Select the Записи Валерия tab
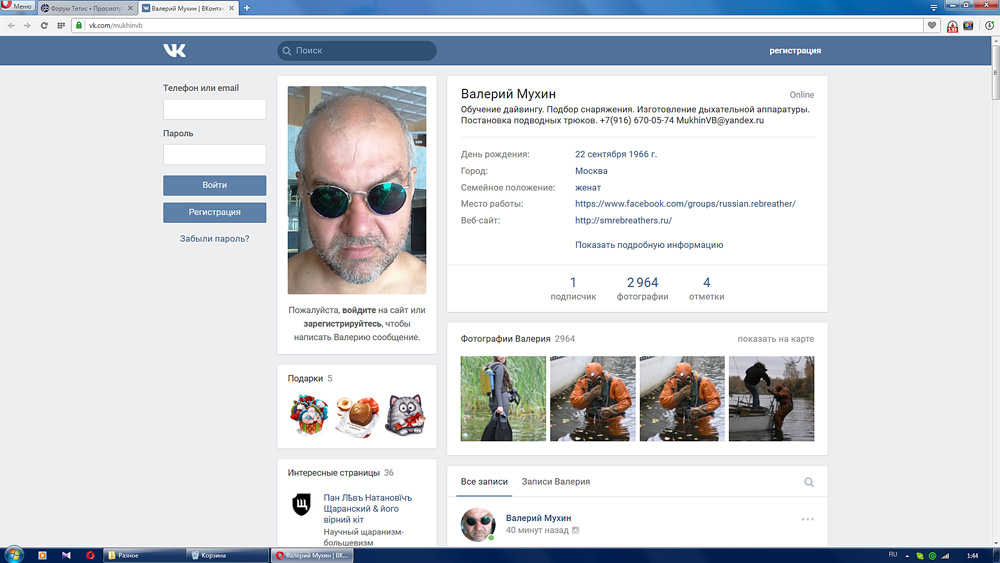Screen dimensions: 1000x563 (x=555, y=481)
